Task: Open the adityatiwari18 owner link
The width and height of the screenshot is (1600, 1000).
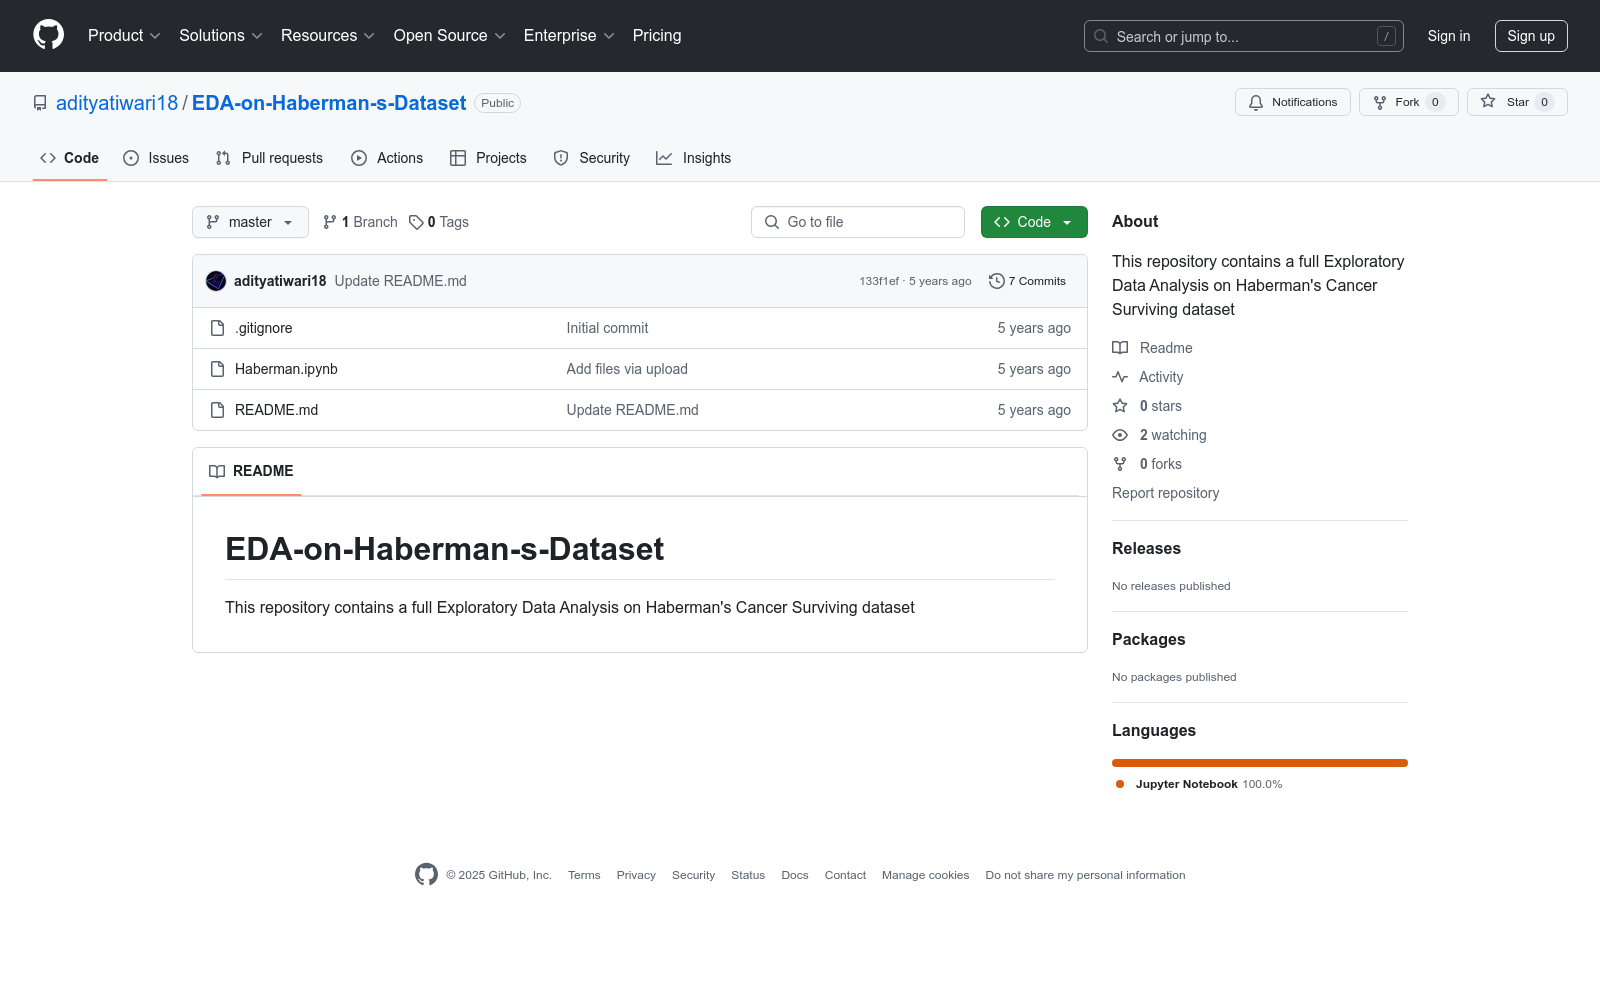Action: pos(117,103)
